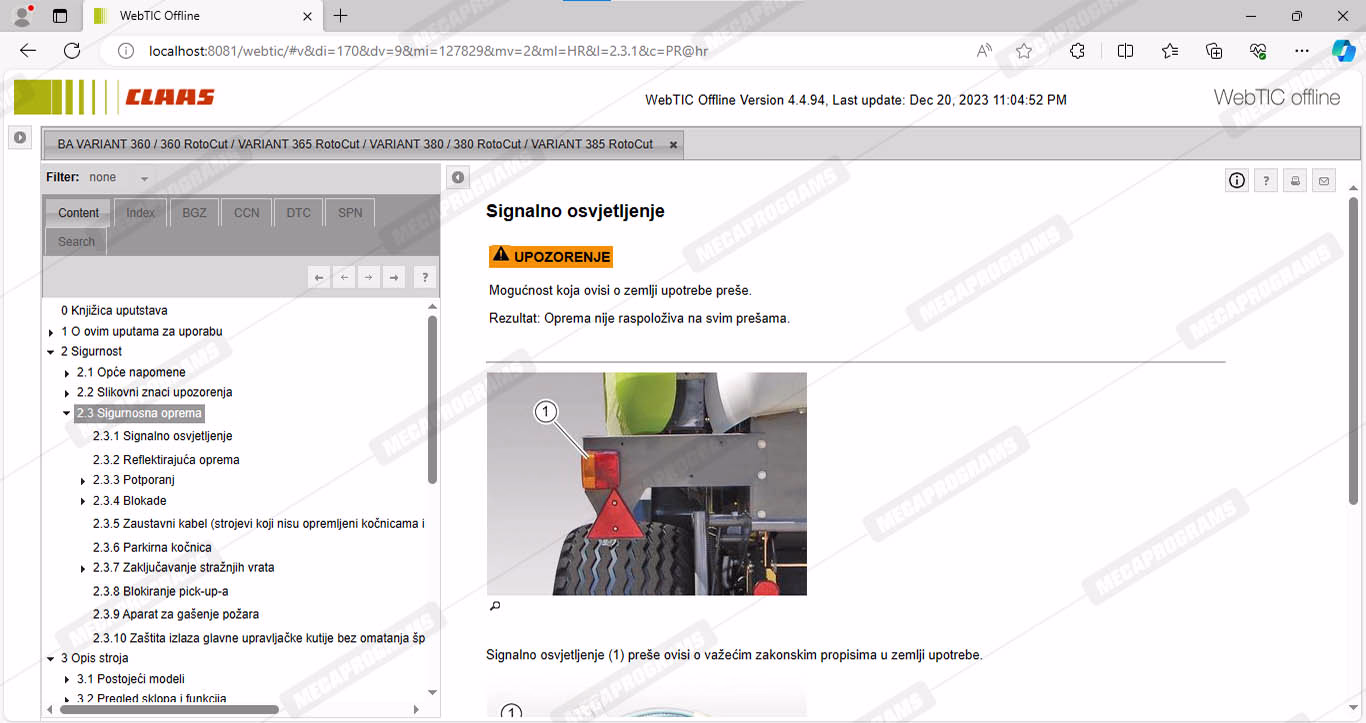
Task: Go to last topic arrow
Action: point(394,277)
